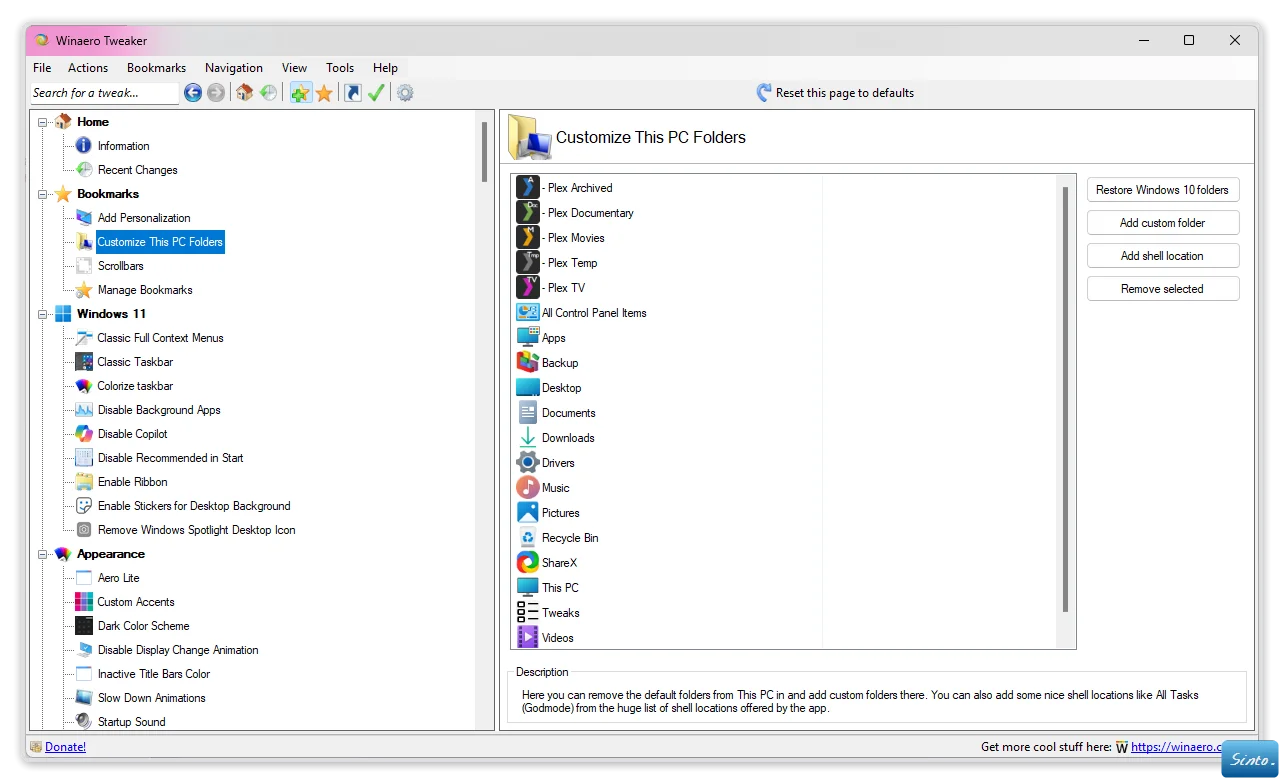Click the grey Forward arrow toolbar icon
The height and width of the screenshot is (783, 1284).
pyautogui.click(x=216, y=93)
